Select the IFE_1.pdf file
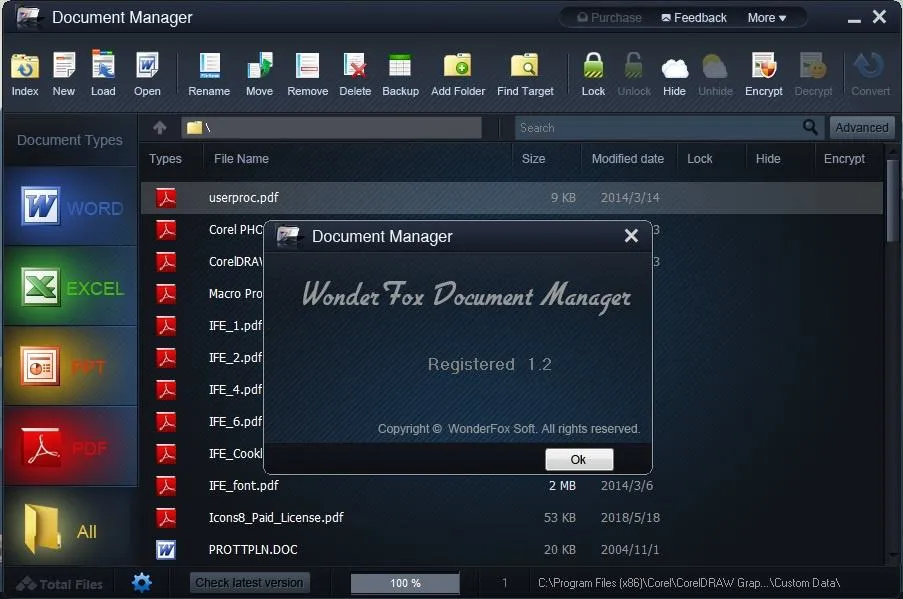This screenshot has height=599, width=903. pos(235,325)
